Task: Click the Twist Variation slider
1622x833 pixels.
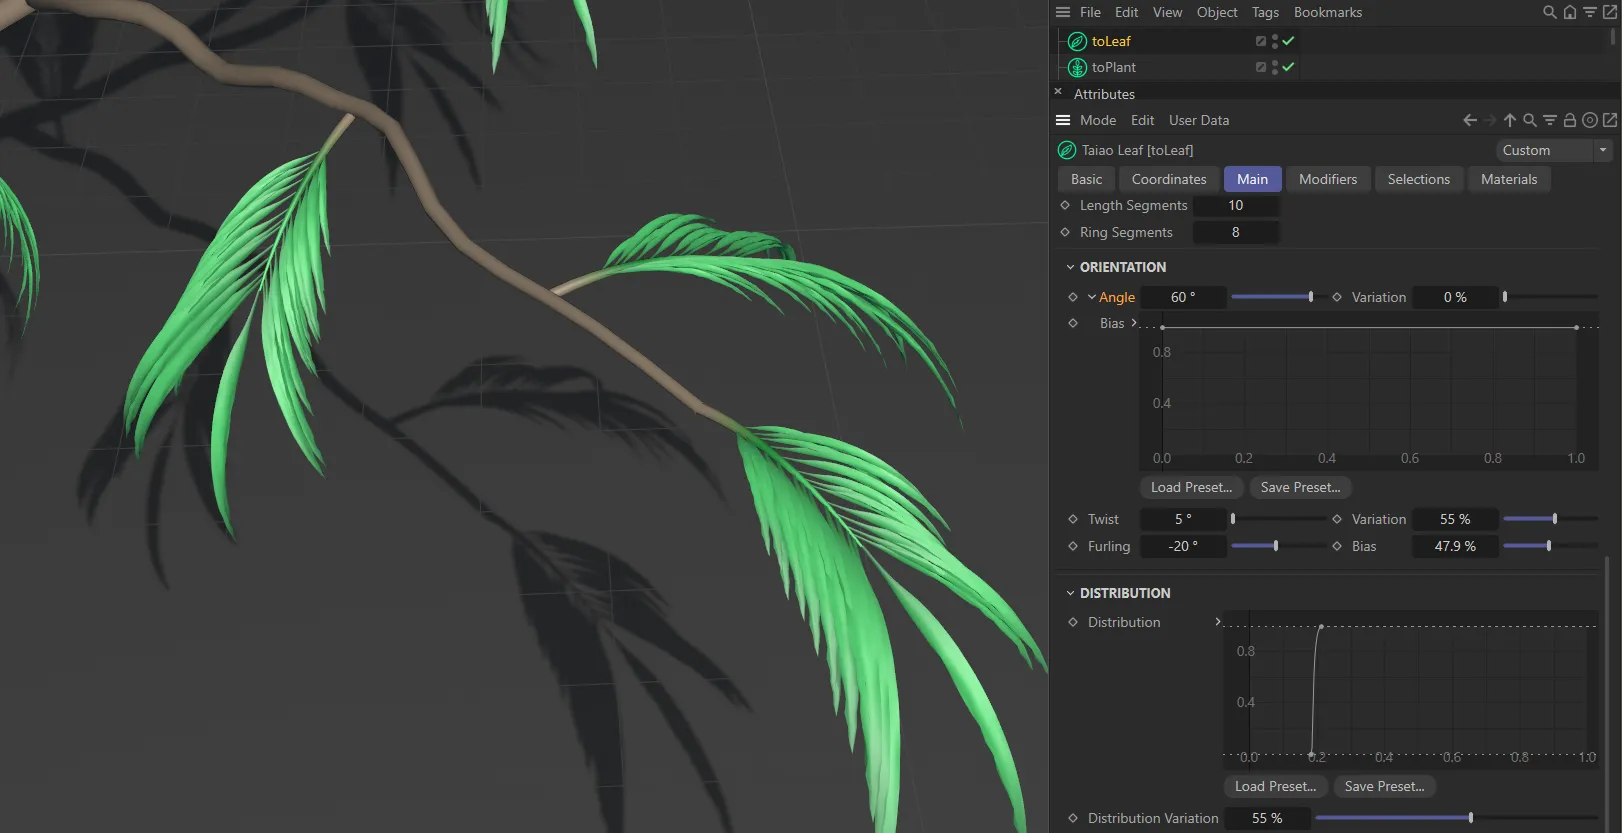Action: [x=1550, y=519]
